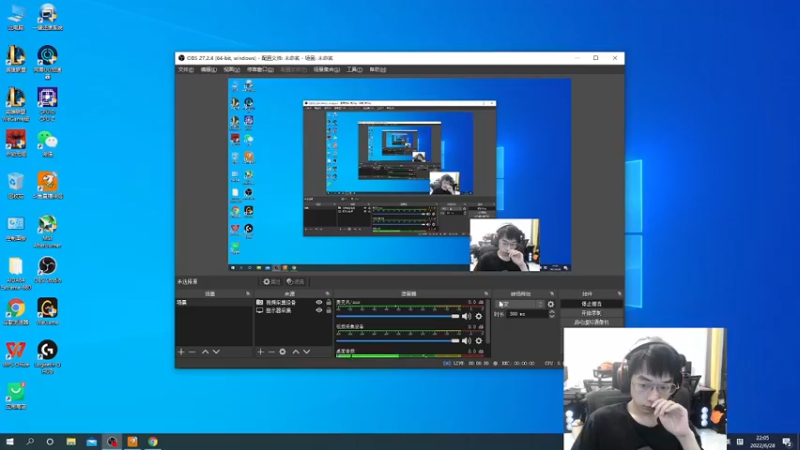Open Google Chrome desktop shortcut
This screenshot has width=800, height=450.
click(16, 311)
